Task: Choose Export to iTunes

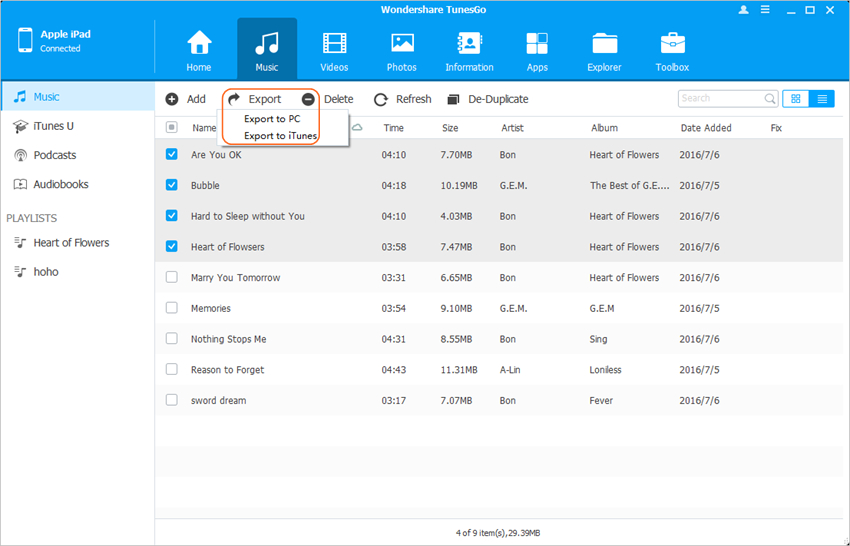Action: click(x=280, y=135)
